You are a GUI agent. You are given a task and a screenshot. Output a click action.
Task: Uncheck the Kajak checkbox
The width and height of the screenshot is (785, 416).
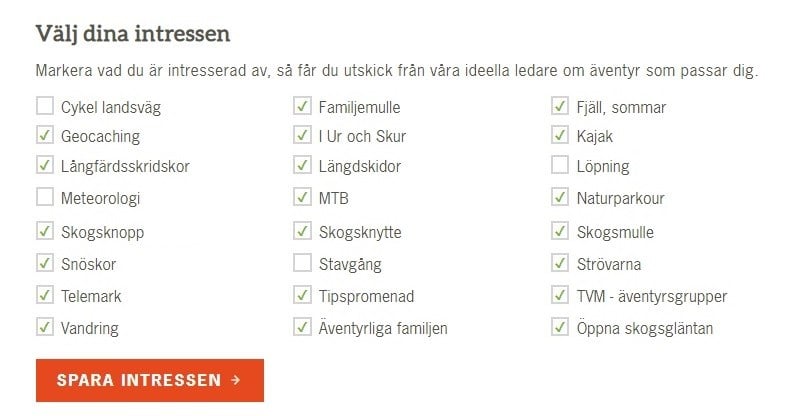click(560, 135)
